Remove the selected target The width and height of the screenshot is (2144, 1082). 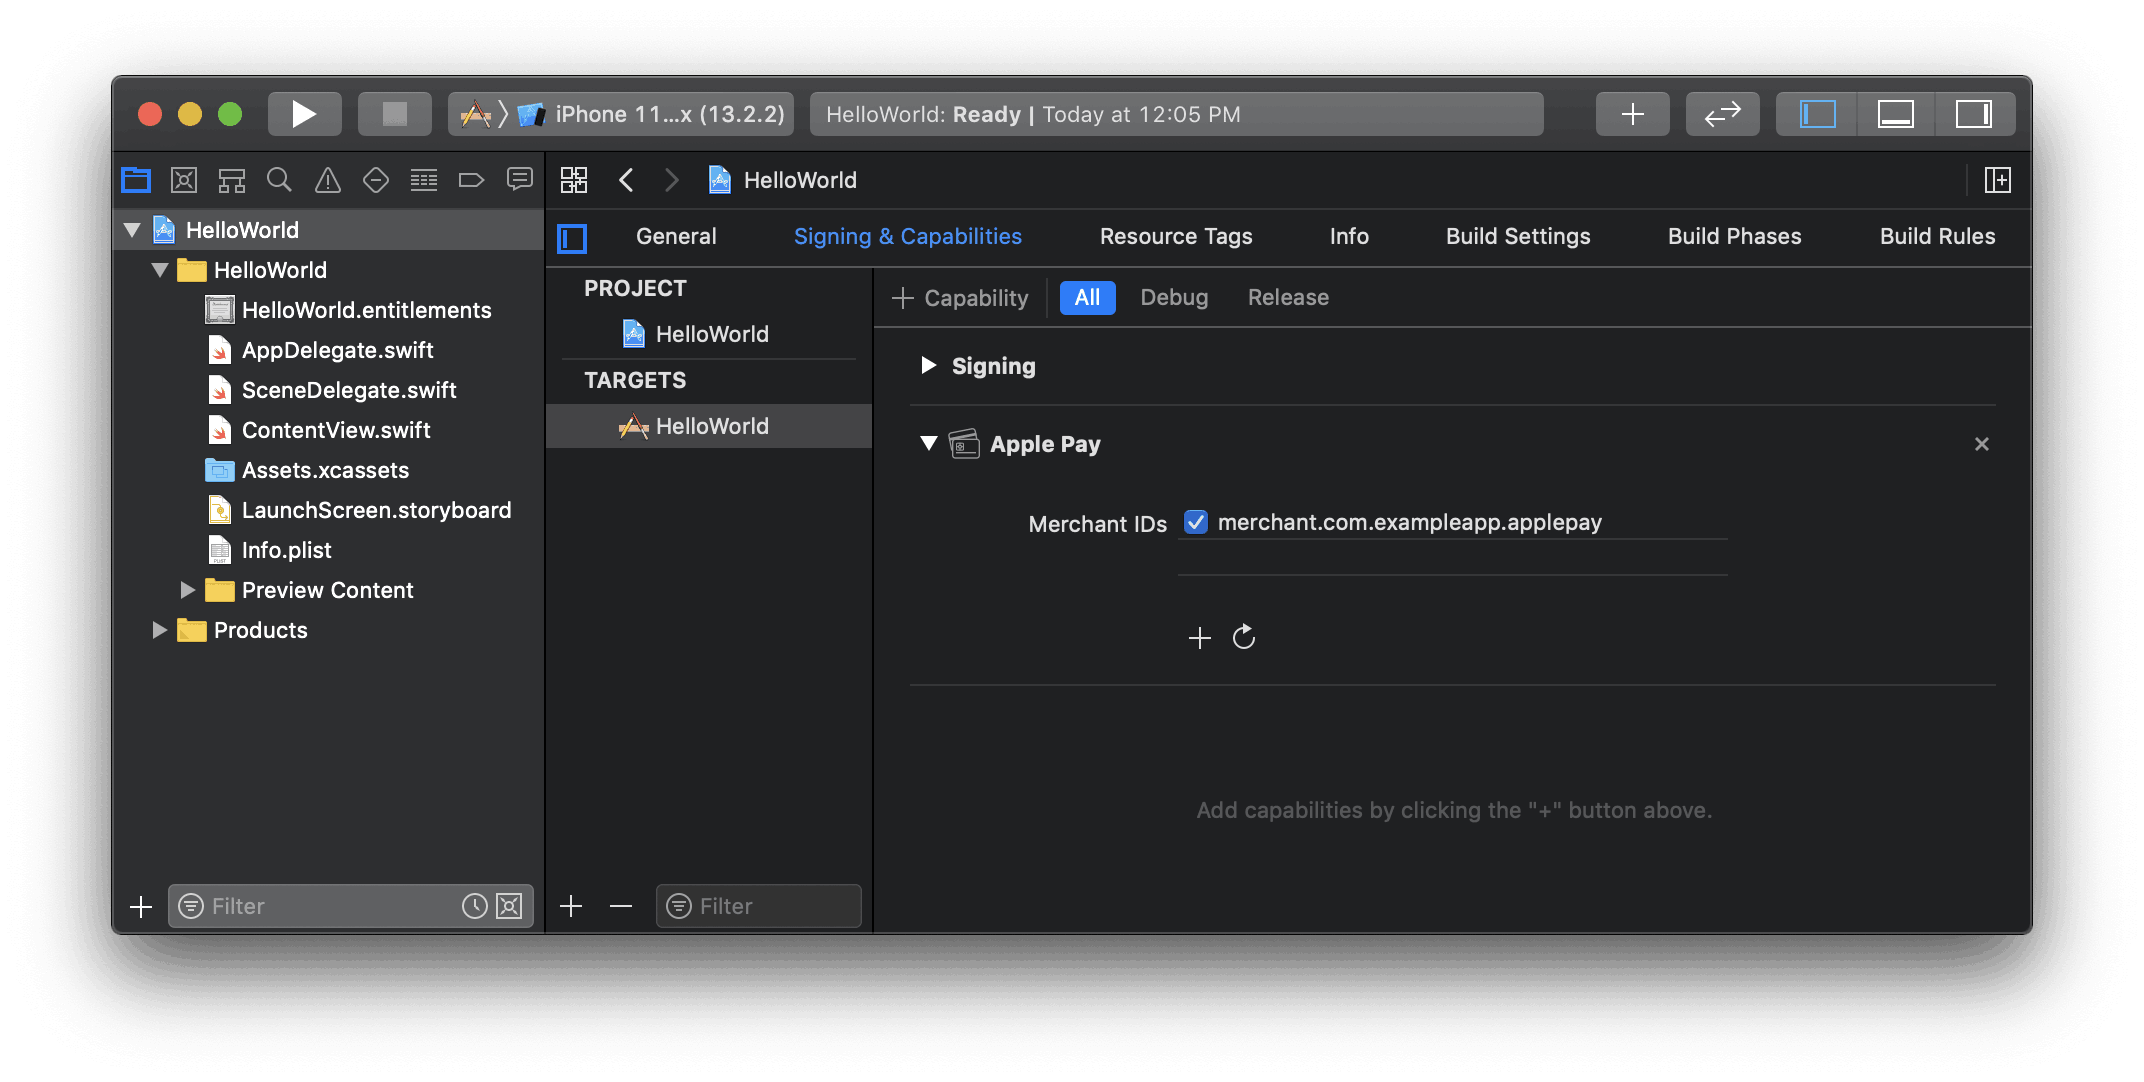click(621, 906)
